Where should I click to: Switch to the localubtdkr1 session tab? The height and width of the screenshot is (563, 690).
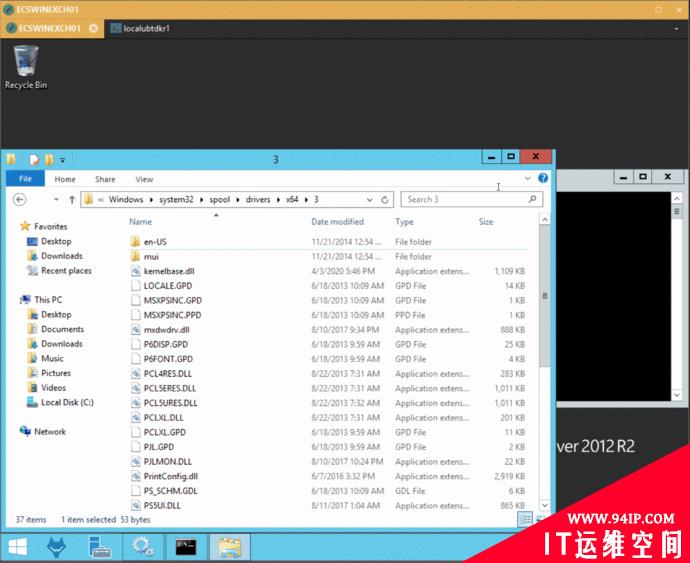[141, 29]
